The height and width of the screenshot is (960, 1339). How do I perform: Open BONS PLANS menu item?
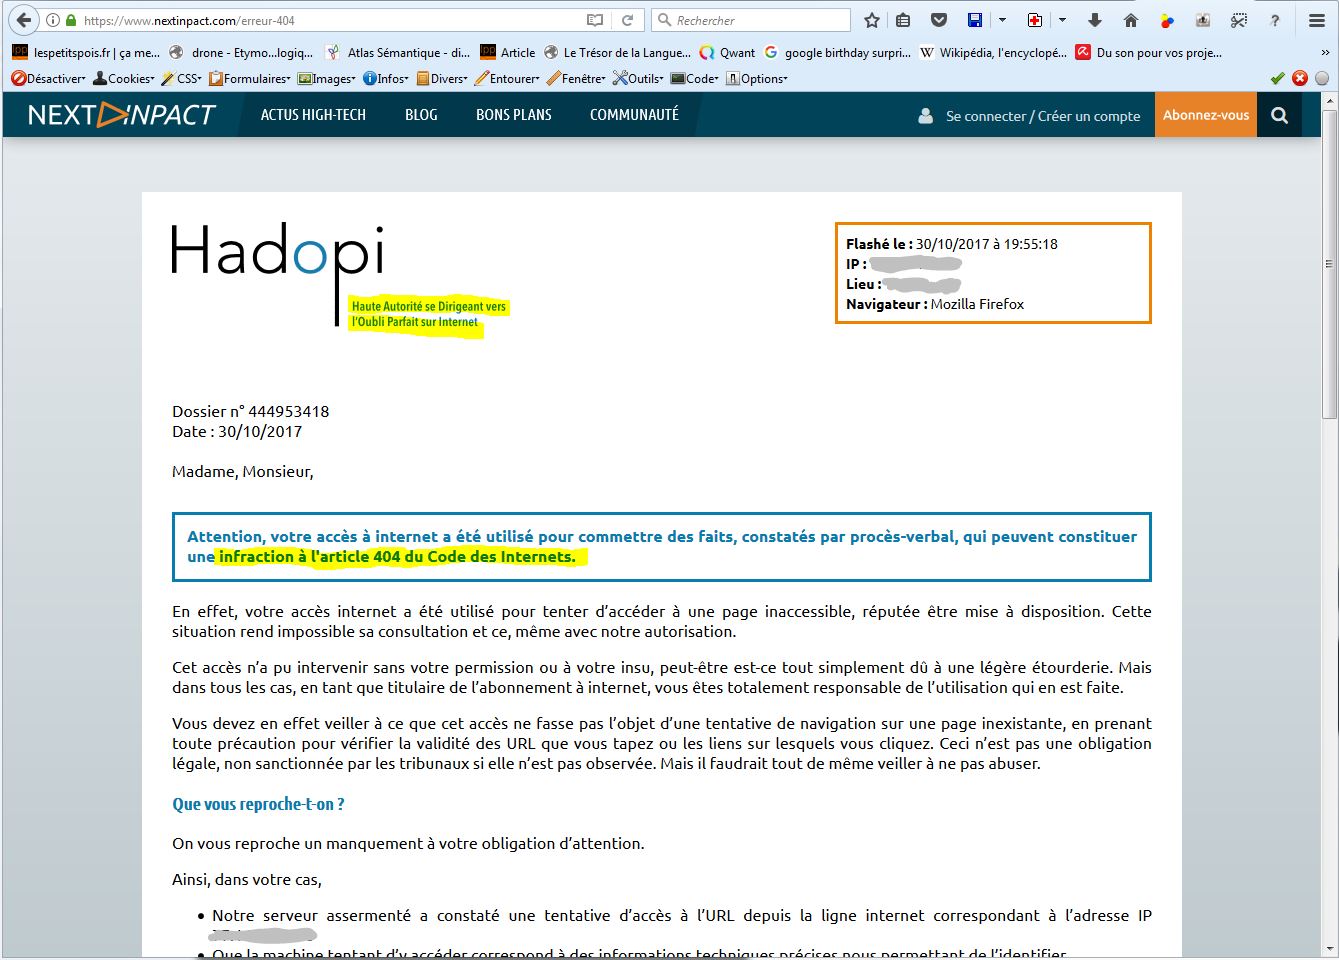514,115
